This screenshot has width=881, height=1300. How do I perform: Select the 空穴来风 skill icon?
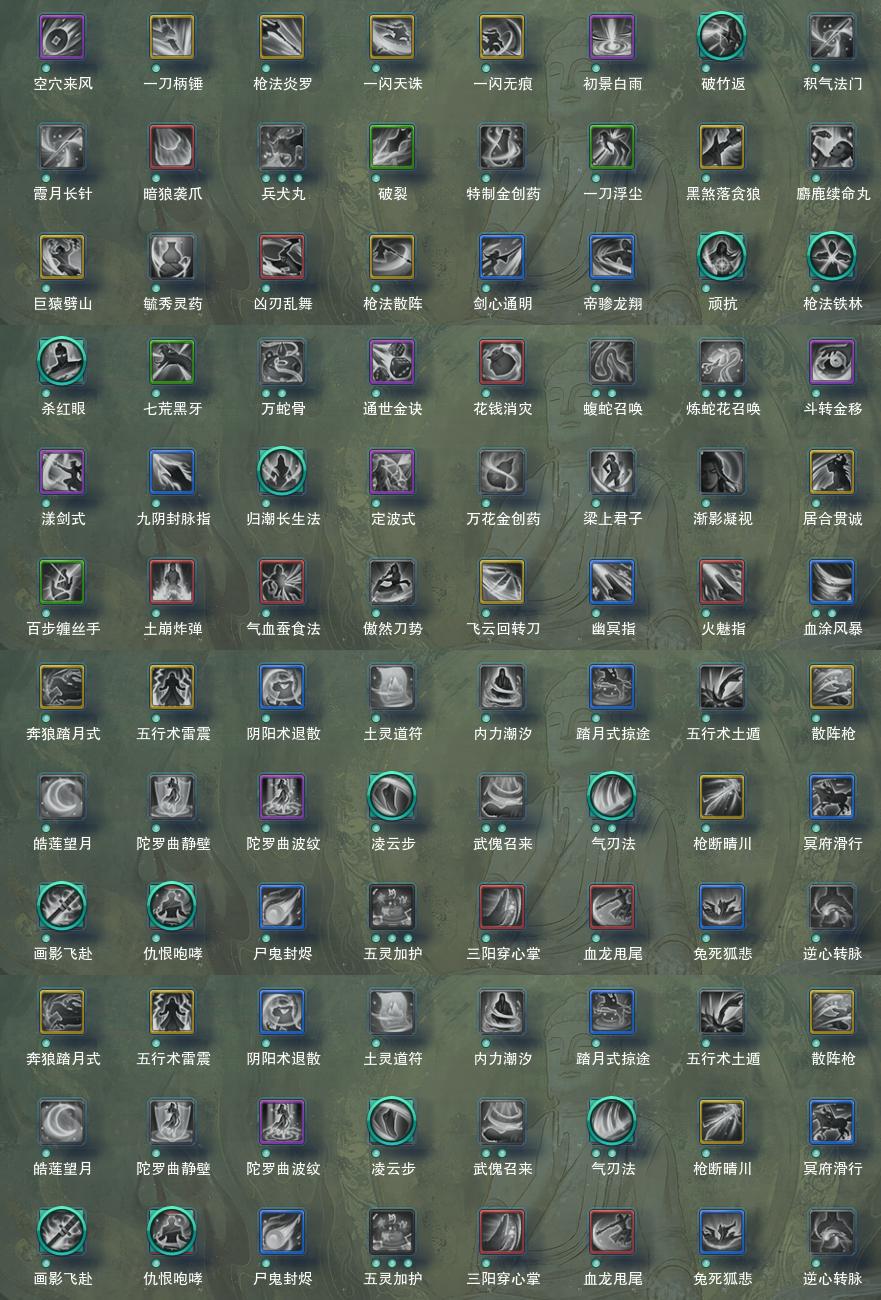62,38
